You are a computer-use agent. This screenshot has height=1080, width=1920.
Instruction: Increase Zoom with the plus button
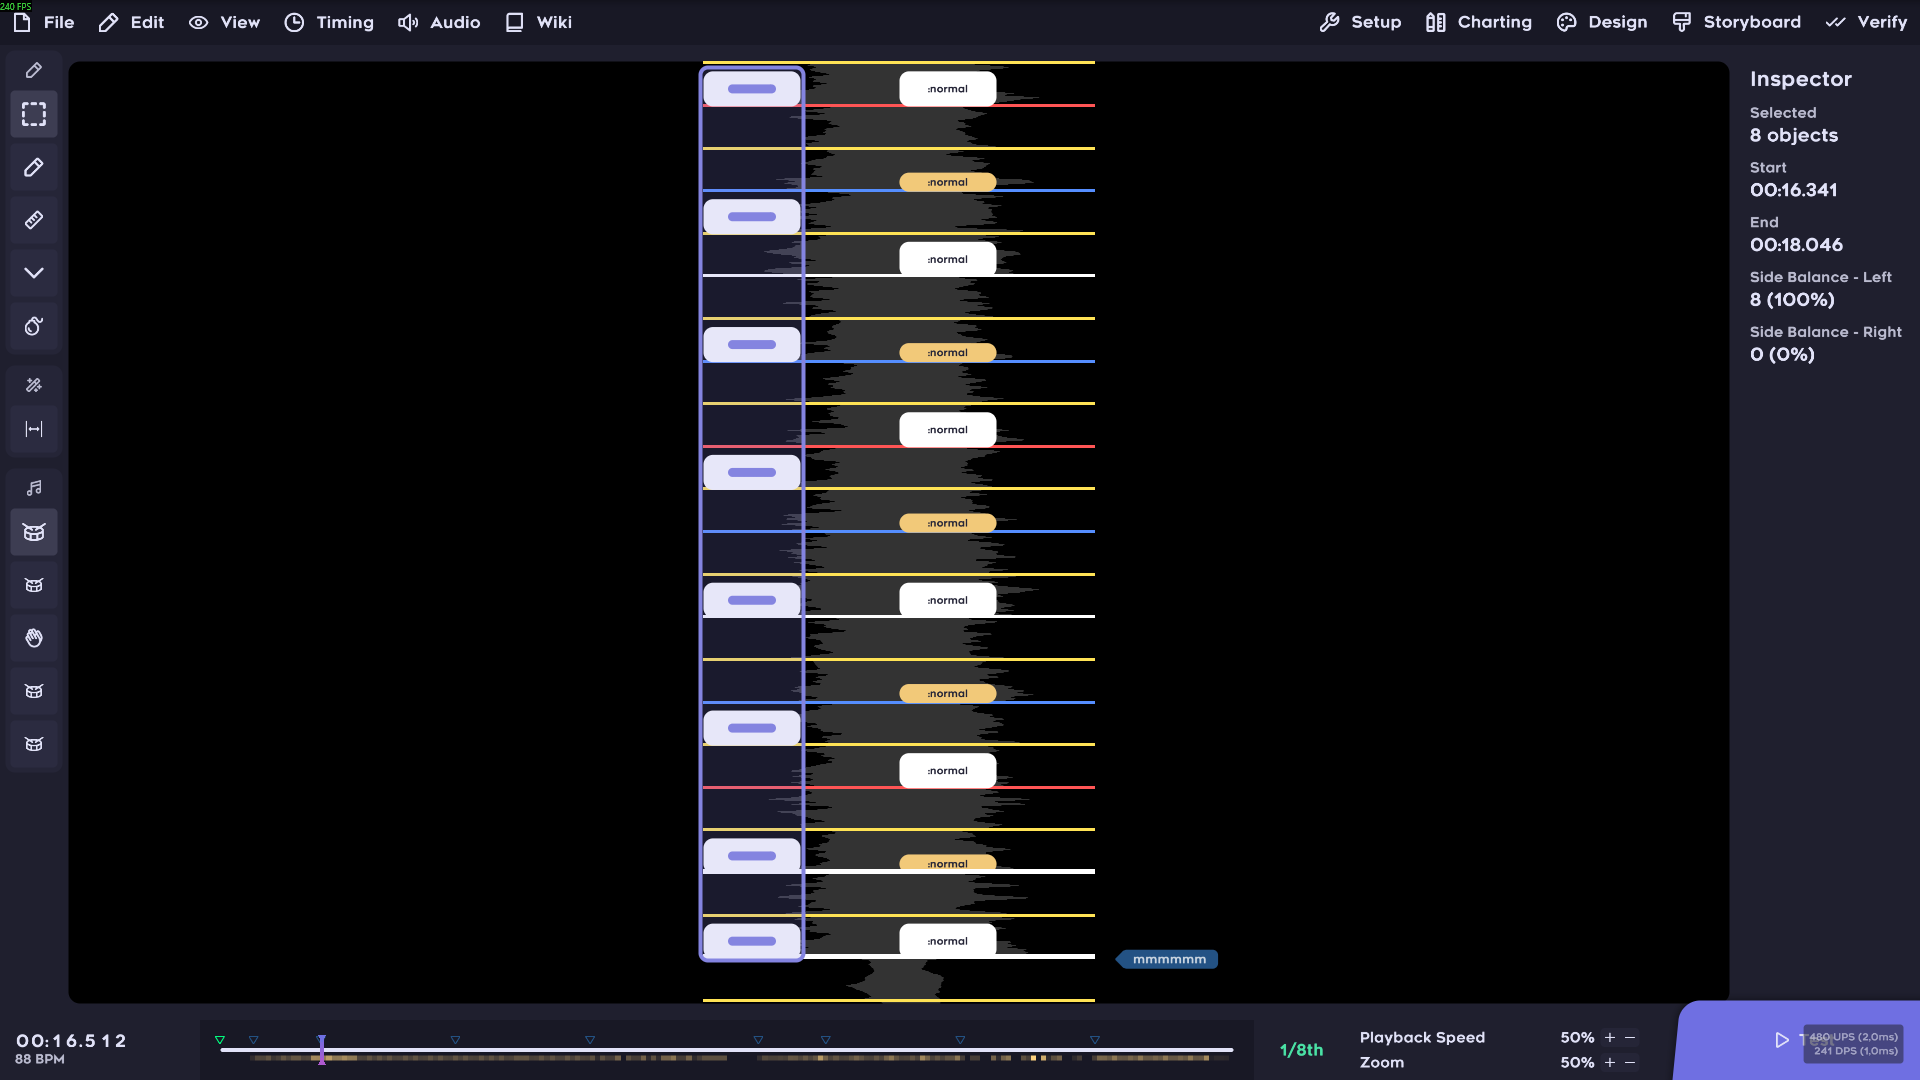[1610, 1063]
